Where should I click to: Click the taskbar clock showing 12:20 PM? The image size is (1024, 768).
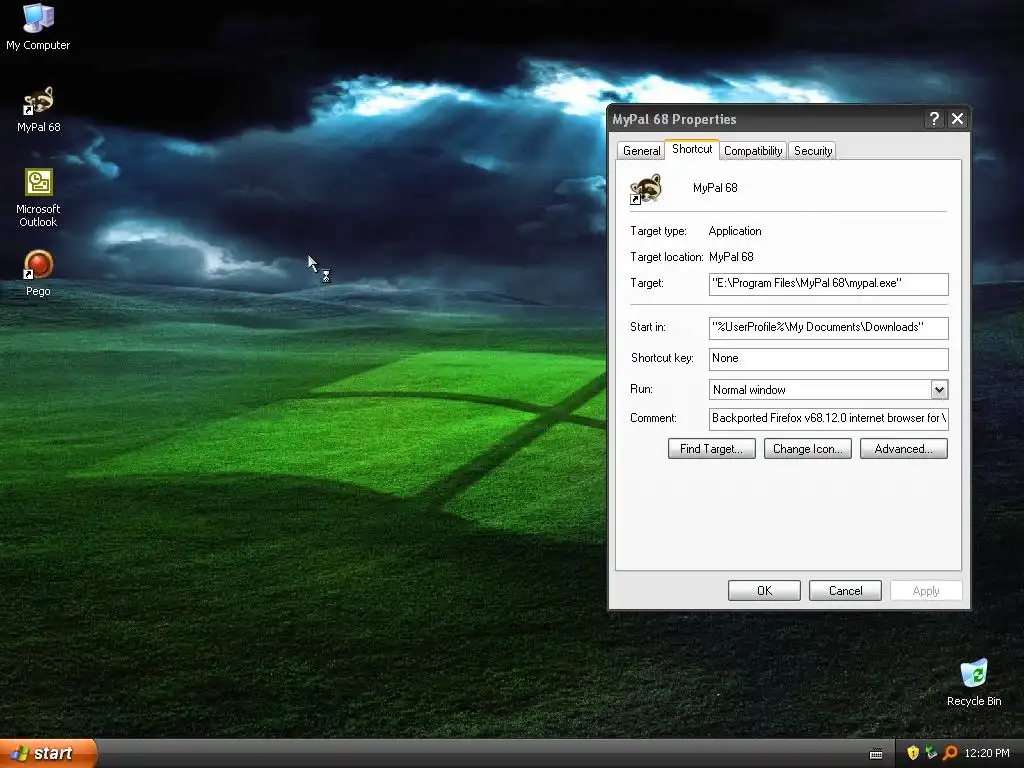coord(986,753)
